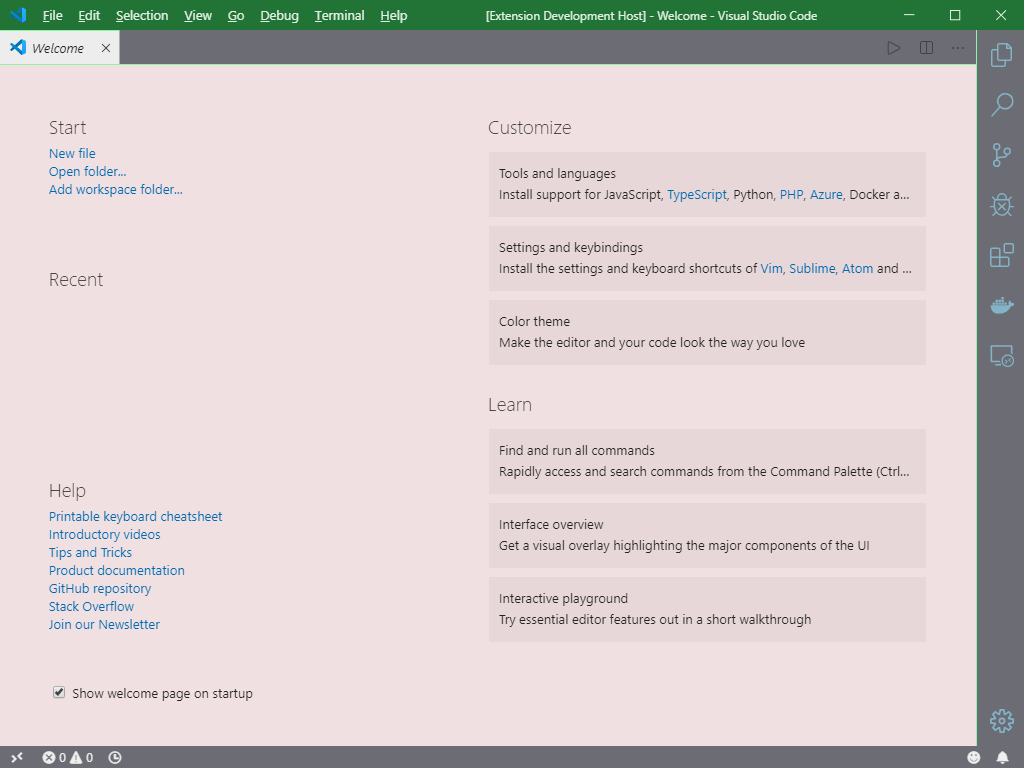Click the remote window indicator in status bar
This screenshot has height=768, width=1024.
18,757
